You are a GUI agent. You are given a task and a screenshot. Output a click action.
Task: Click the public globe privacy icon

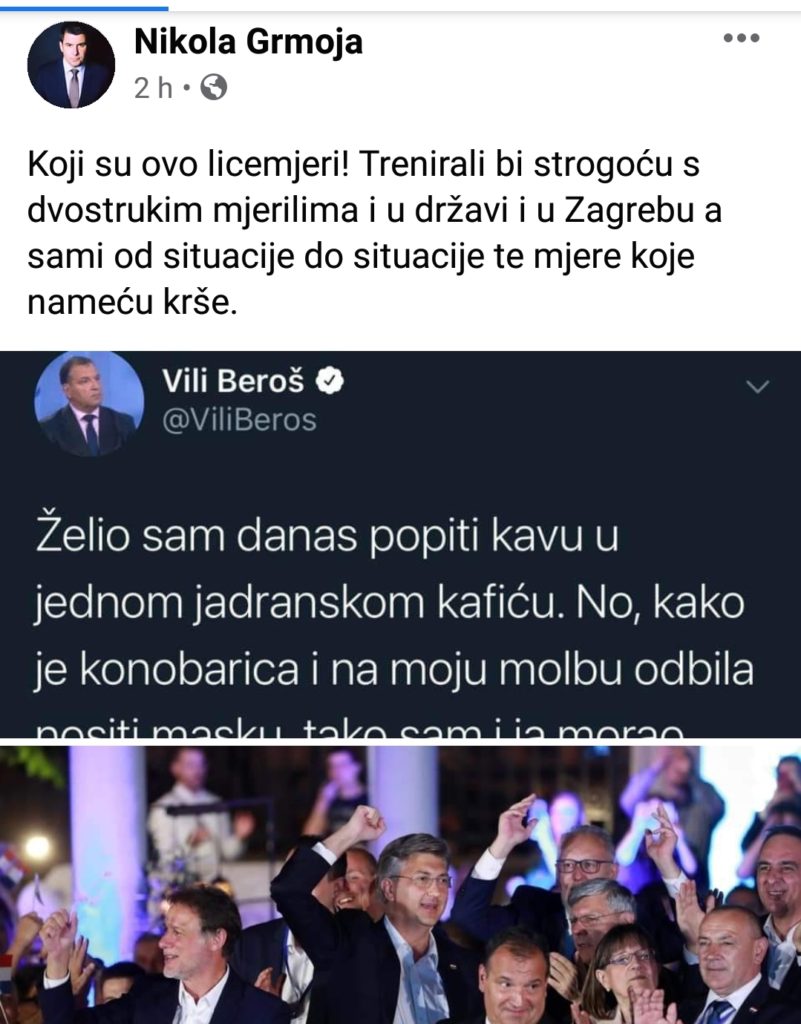[213, 87]
